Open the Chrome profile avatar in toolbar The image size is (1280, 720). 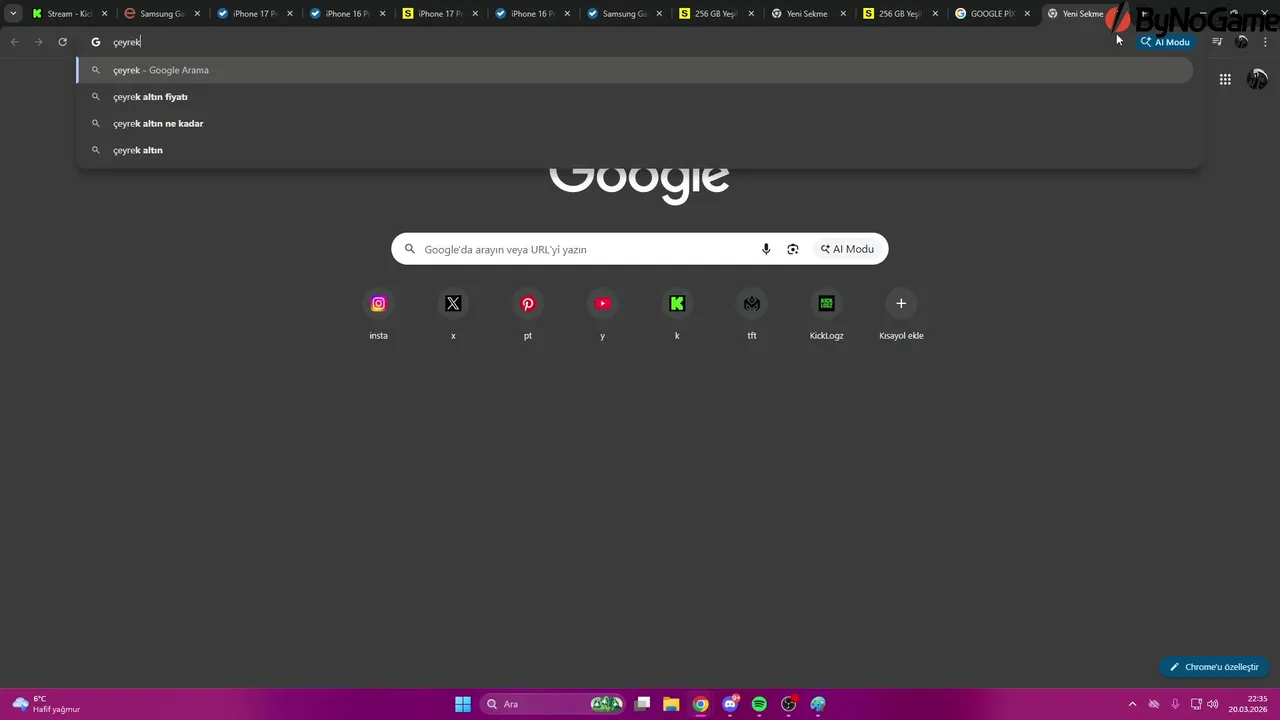pos(1242,42)
